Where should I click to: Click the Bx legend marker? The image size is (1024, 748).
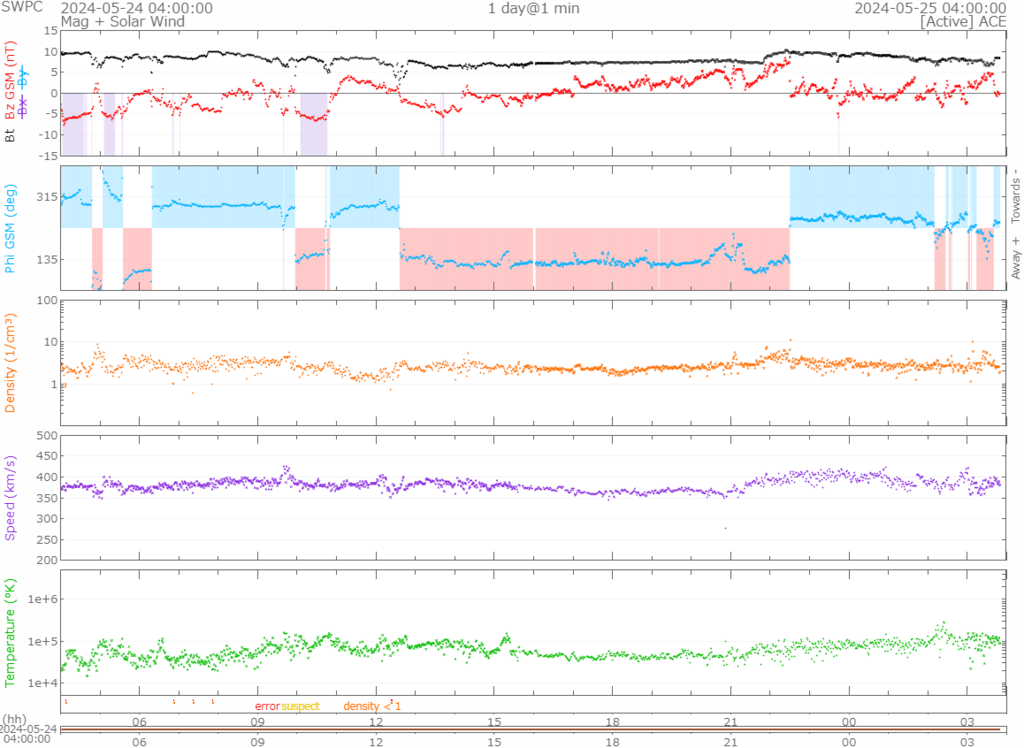click(26, 108)
